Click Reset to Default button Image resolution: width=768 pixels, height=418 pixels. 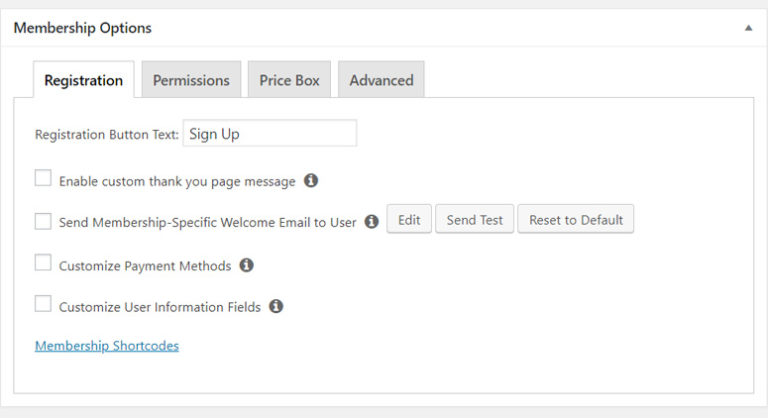[576, 220]
